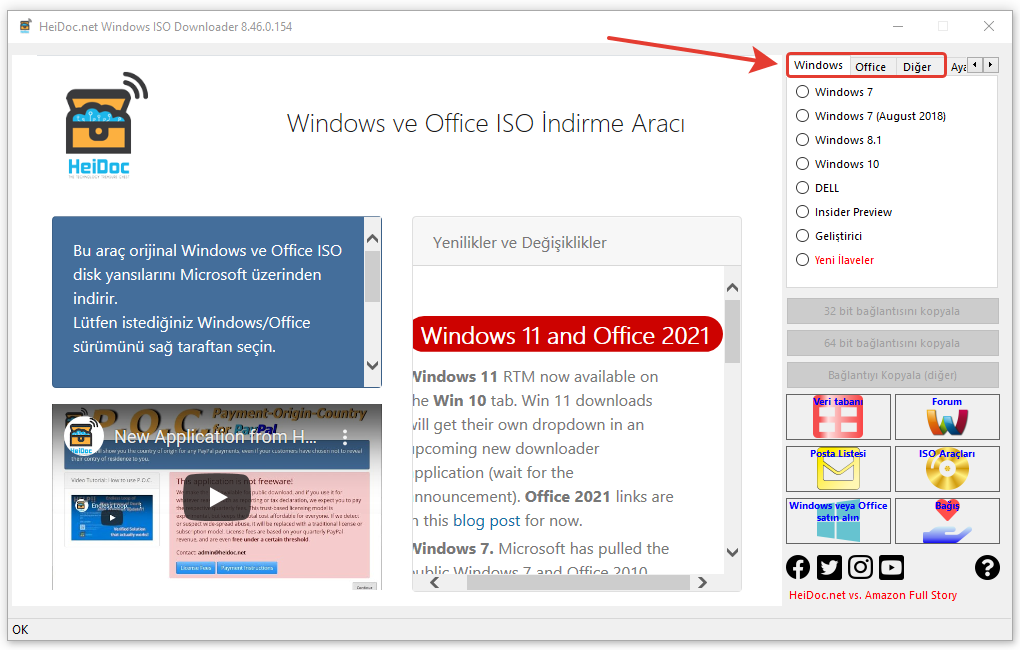Select the Windows 8.1 radio option
The width and height of the screenshot is (1020, 650).
coord(802,140)
